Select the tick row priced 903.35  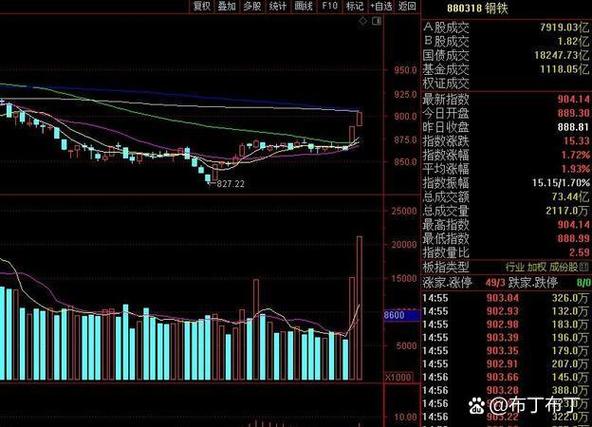point(506,351)
